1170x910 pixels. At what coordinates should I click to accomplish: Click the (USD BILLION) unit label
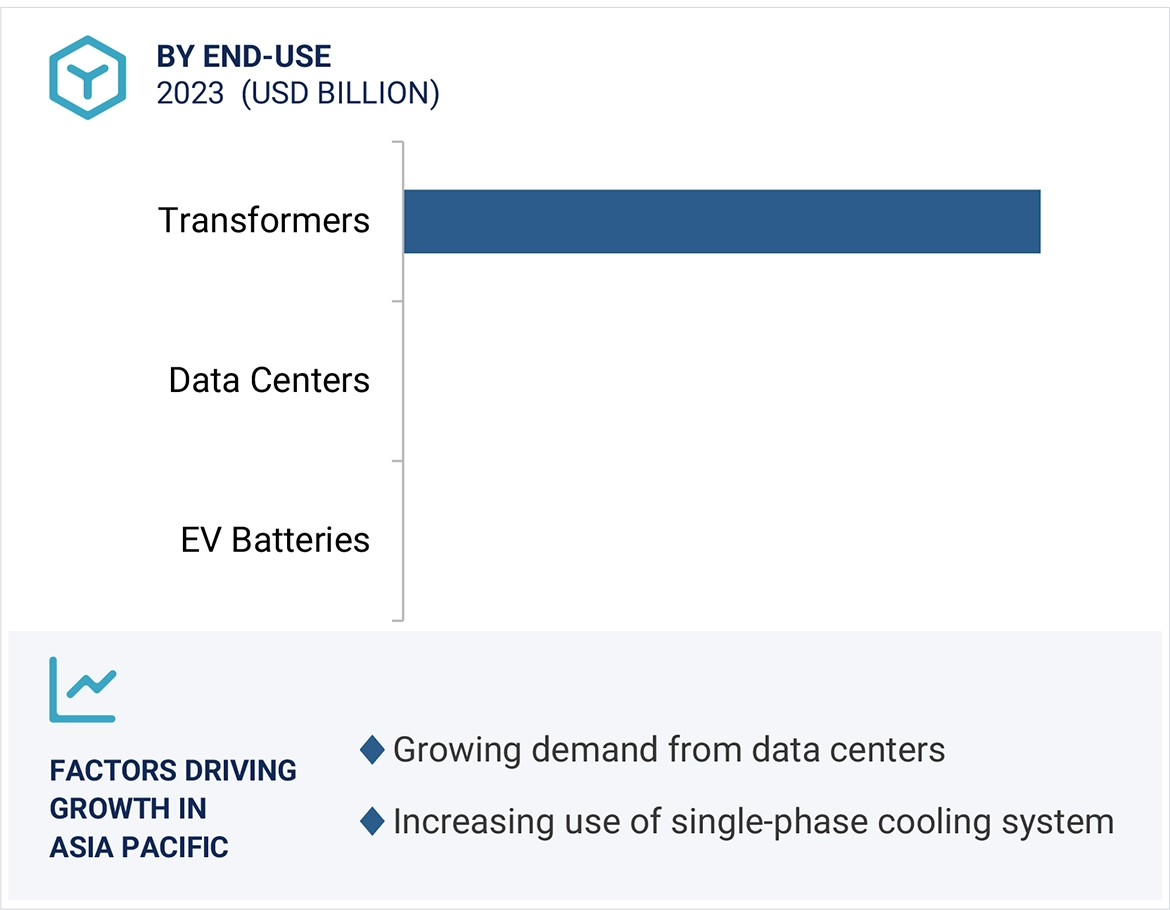point(340,94)
